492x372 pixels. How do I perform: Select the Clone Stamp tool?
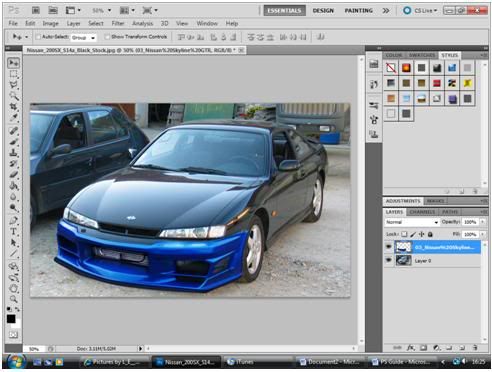tap(14, 153)
